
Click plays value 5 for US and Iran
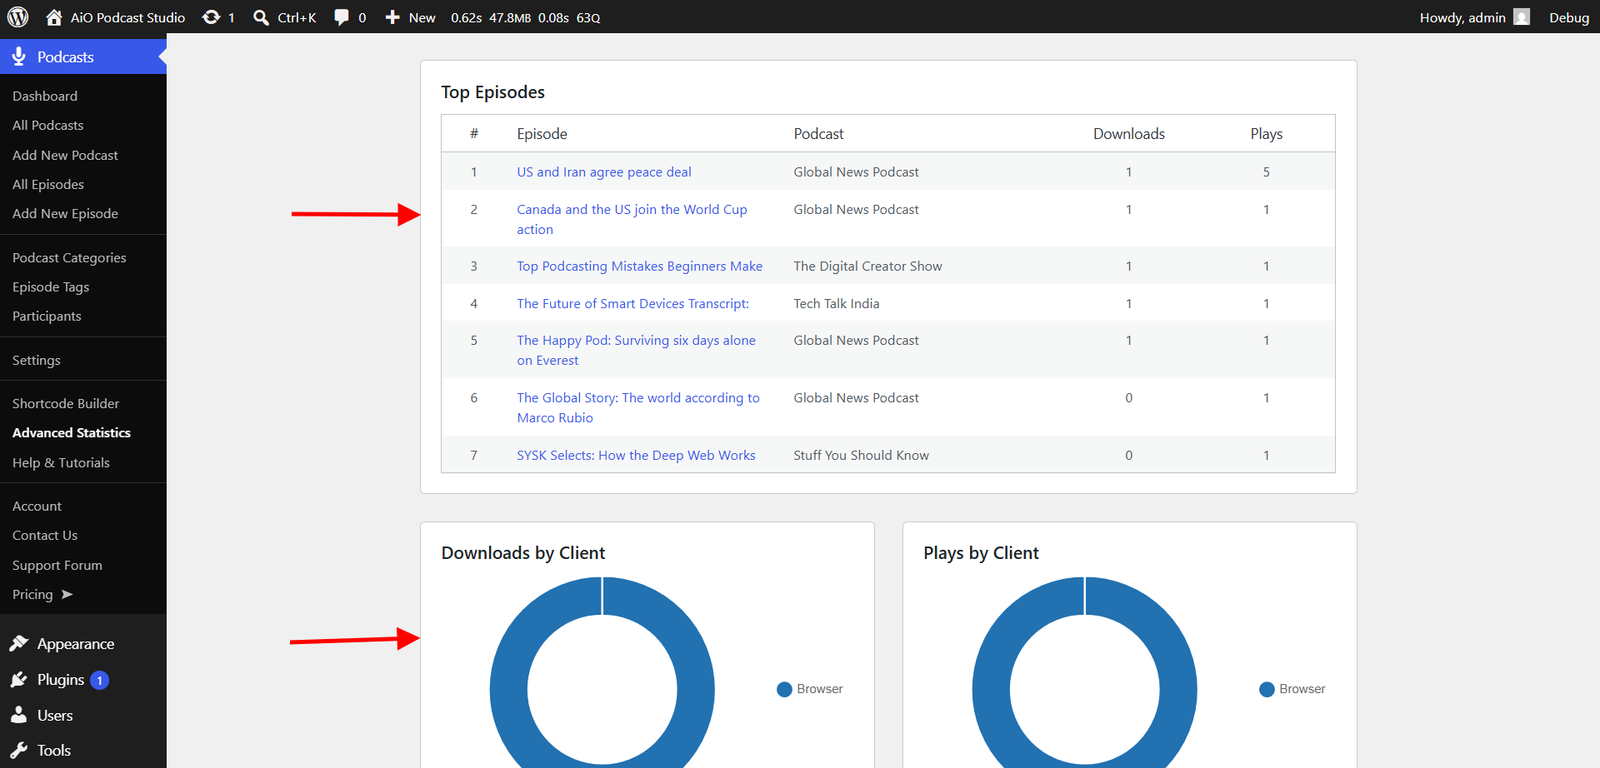pos(1266,172)
